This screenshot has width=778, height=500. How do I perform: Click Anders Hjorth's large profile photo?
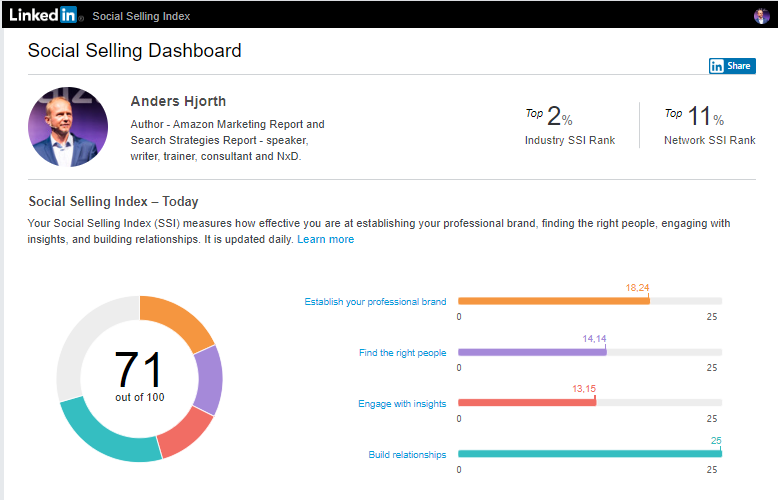point(68,127)
